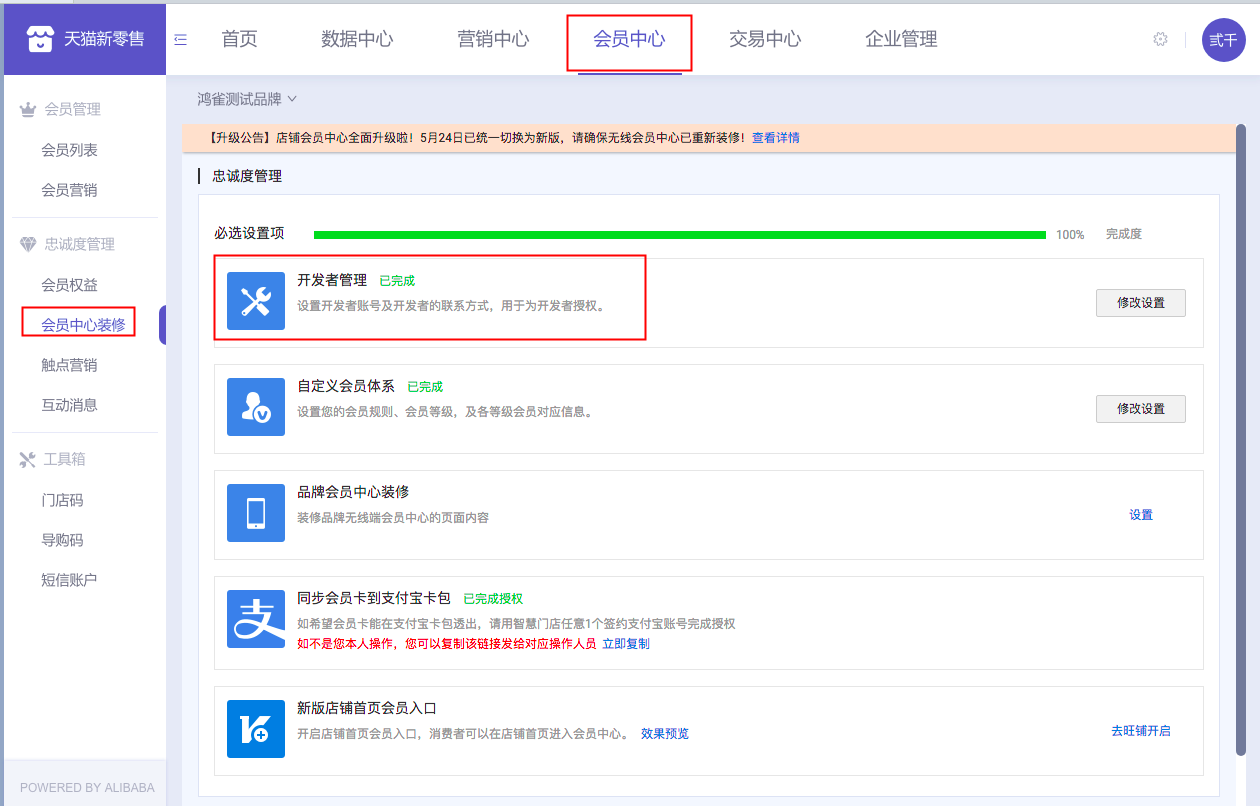1260x806 pixels.
Task: Click the crown icon beside 会员管理
Action: click(x=28, y=109)
